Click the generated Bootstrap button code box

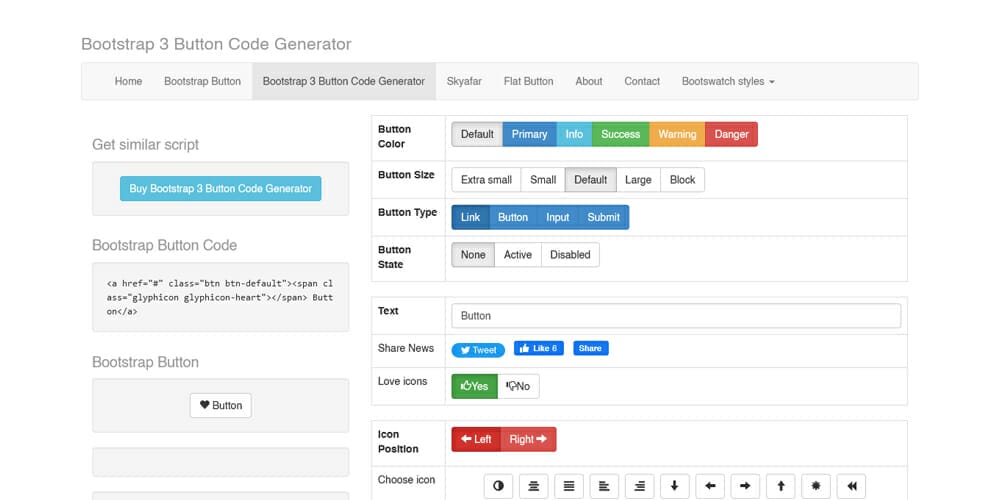click(x=221, y=297)
